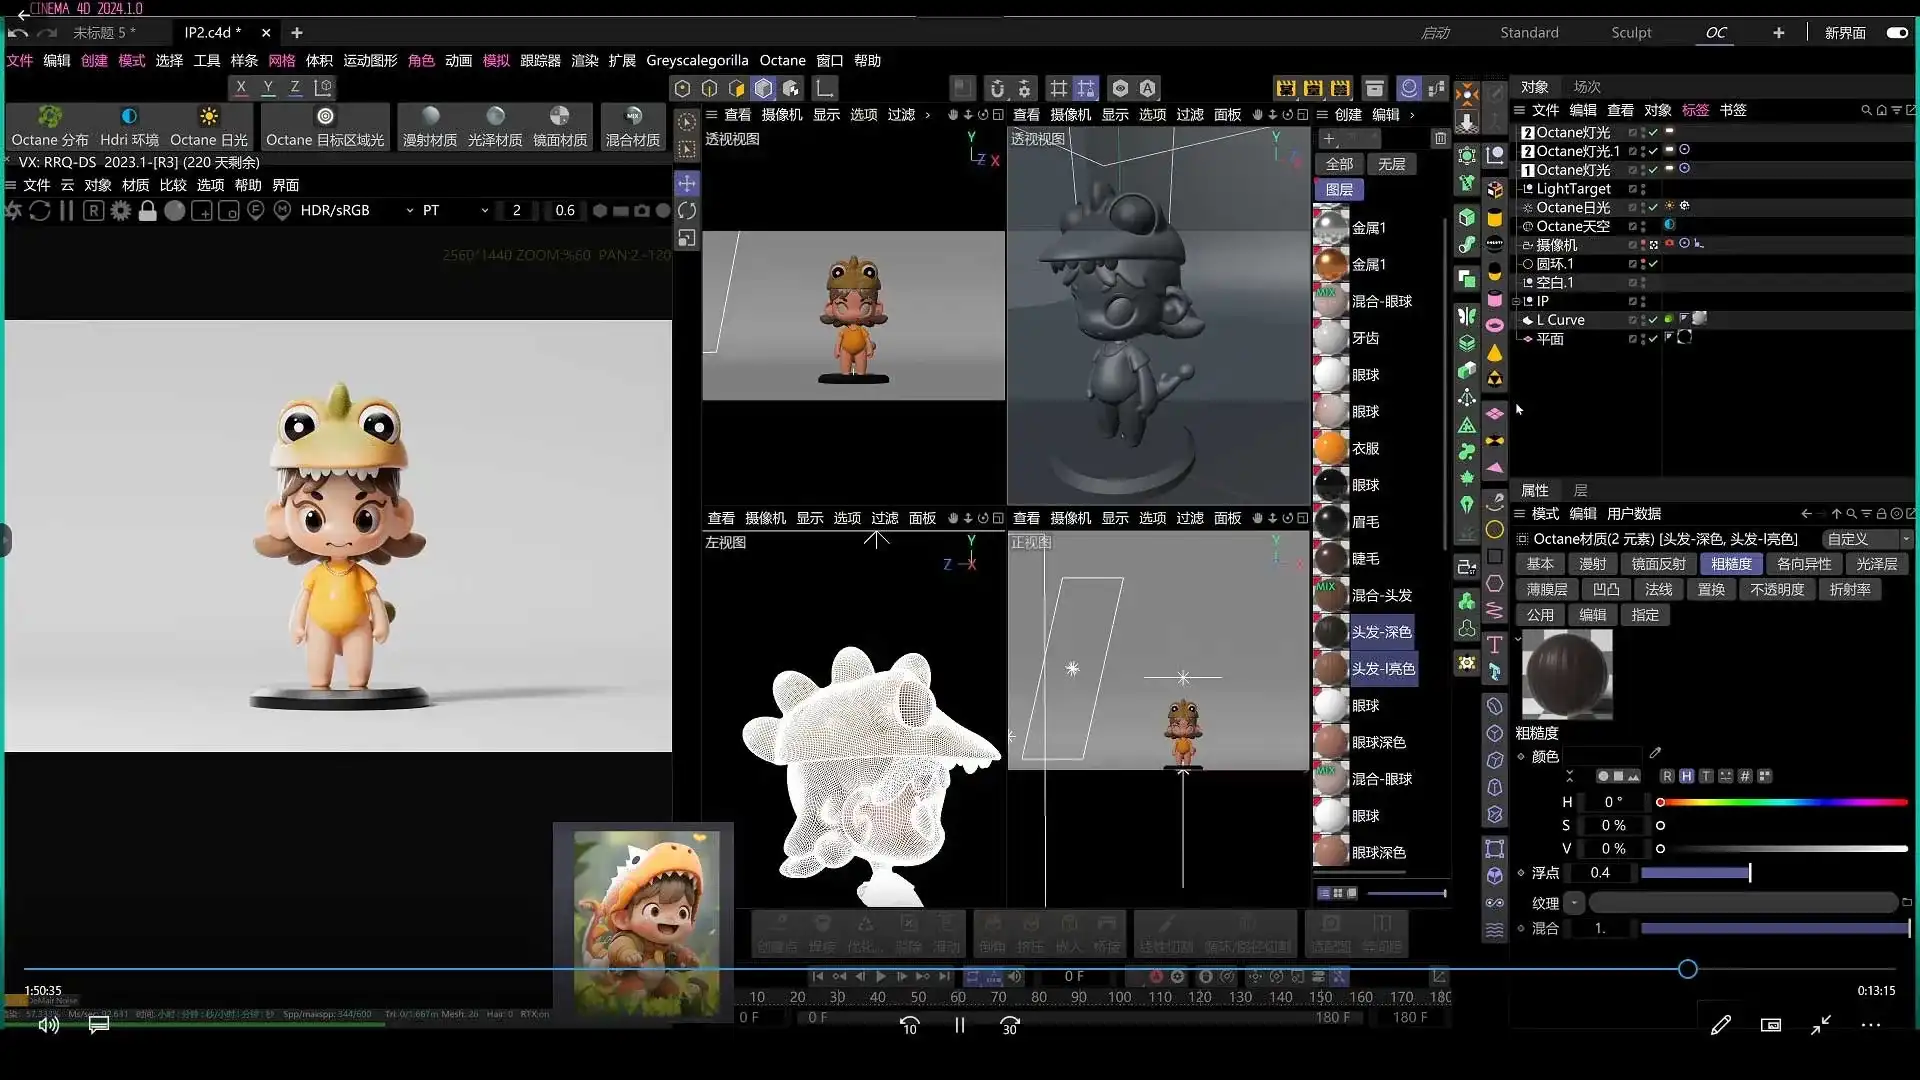
Task: Select the 衣服 orange material ball
Action: [1331, 448]
